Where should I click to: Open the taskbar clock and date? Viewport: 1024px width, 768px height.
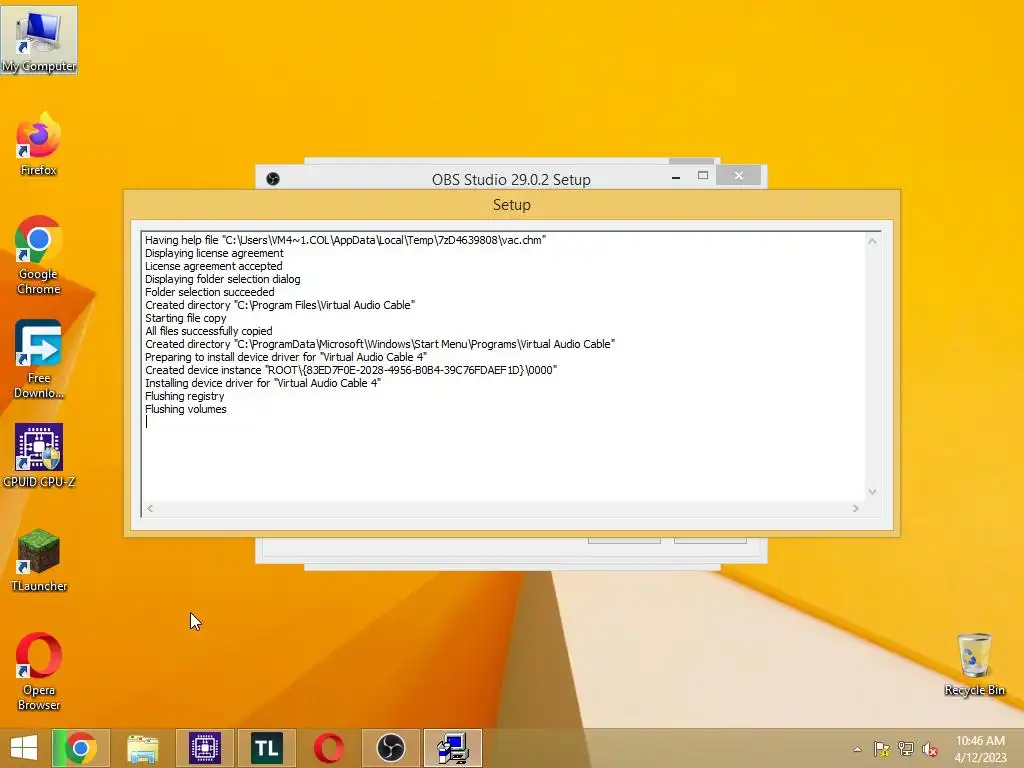pos(980,748)
